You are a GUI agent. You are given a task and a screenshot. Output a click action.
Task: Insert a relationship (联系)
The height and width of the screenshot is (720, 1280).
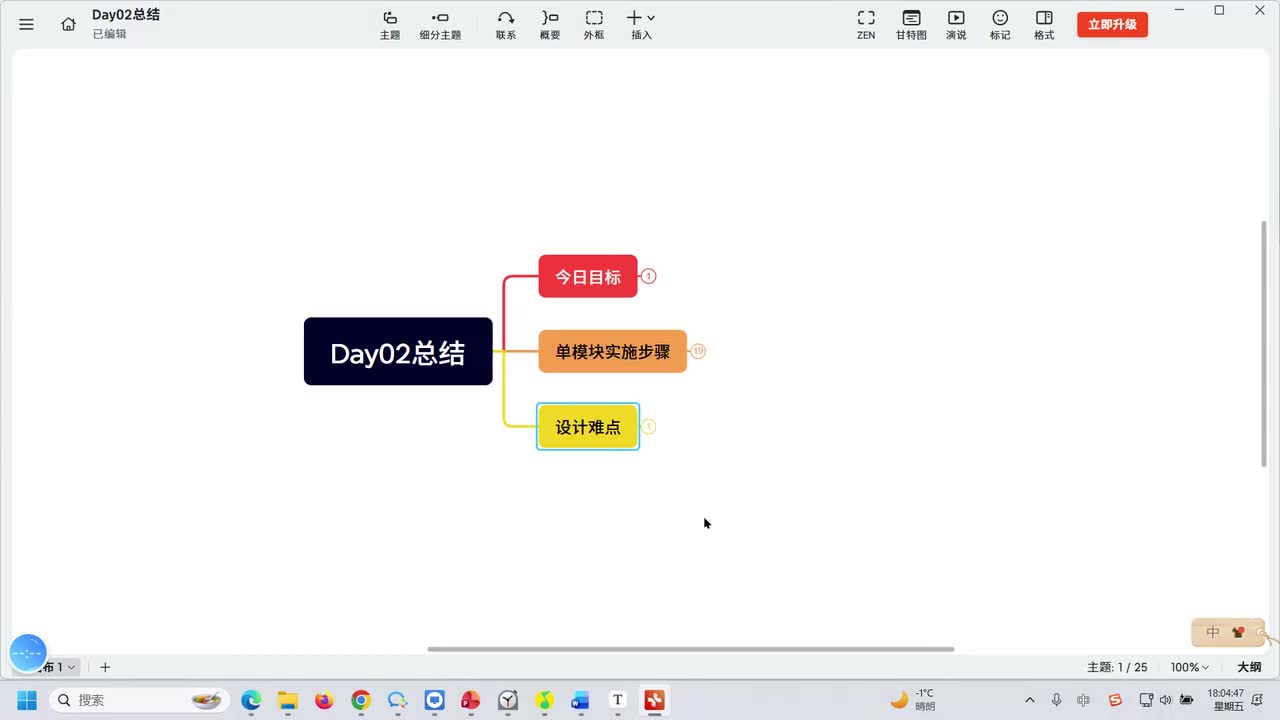pyautogui.click(x=506, y=25)
